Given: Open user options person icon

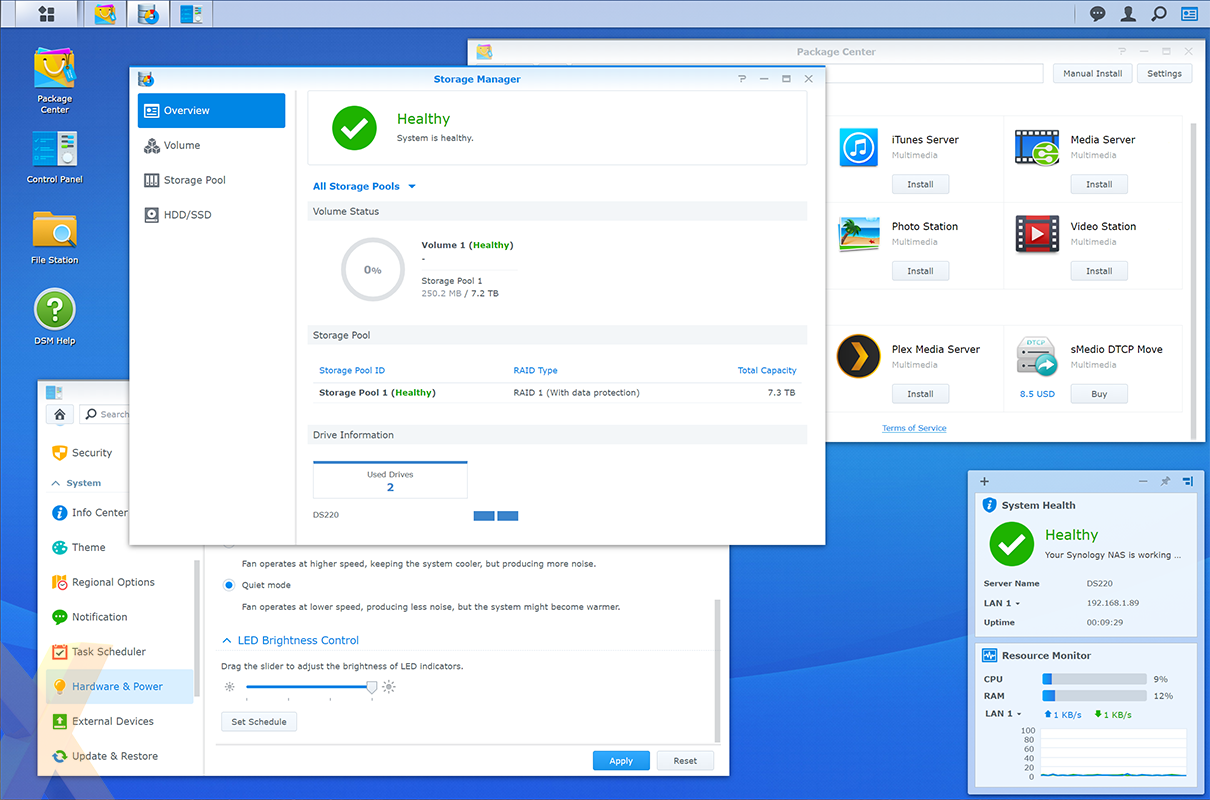Looking at the screenshot, I should 1128,14.
